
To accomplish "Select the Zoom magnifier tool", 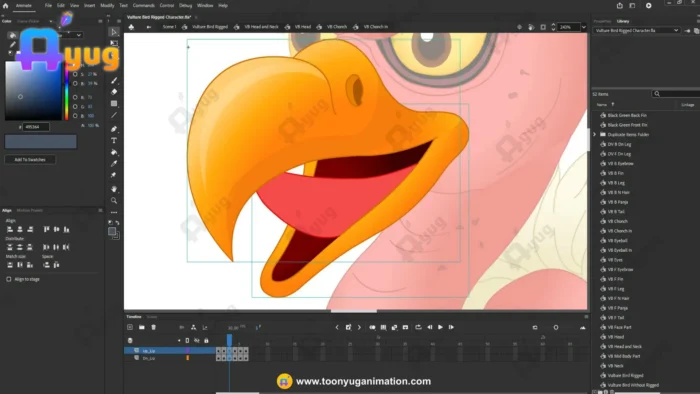I will pos(114,201).
